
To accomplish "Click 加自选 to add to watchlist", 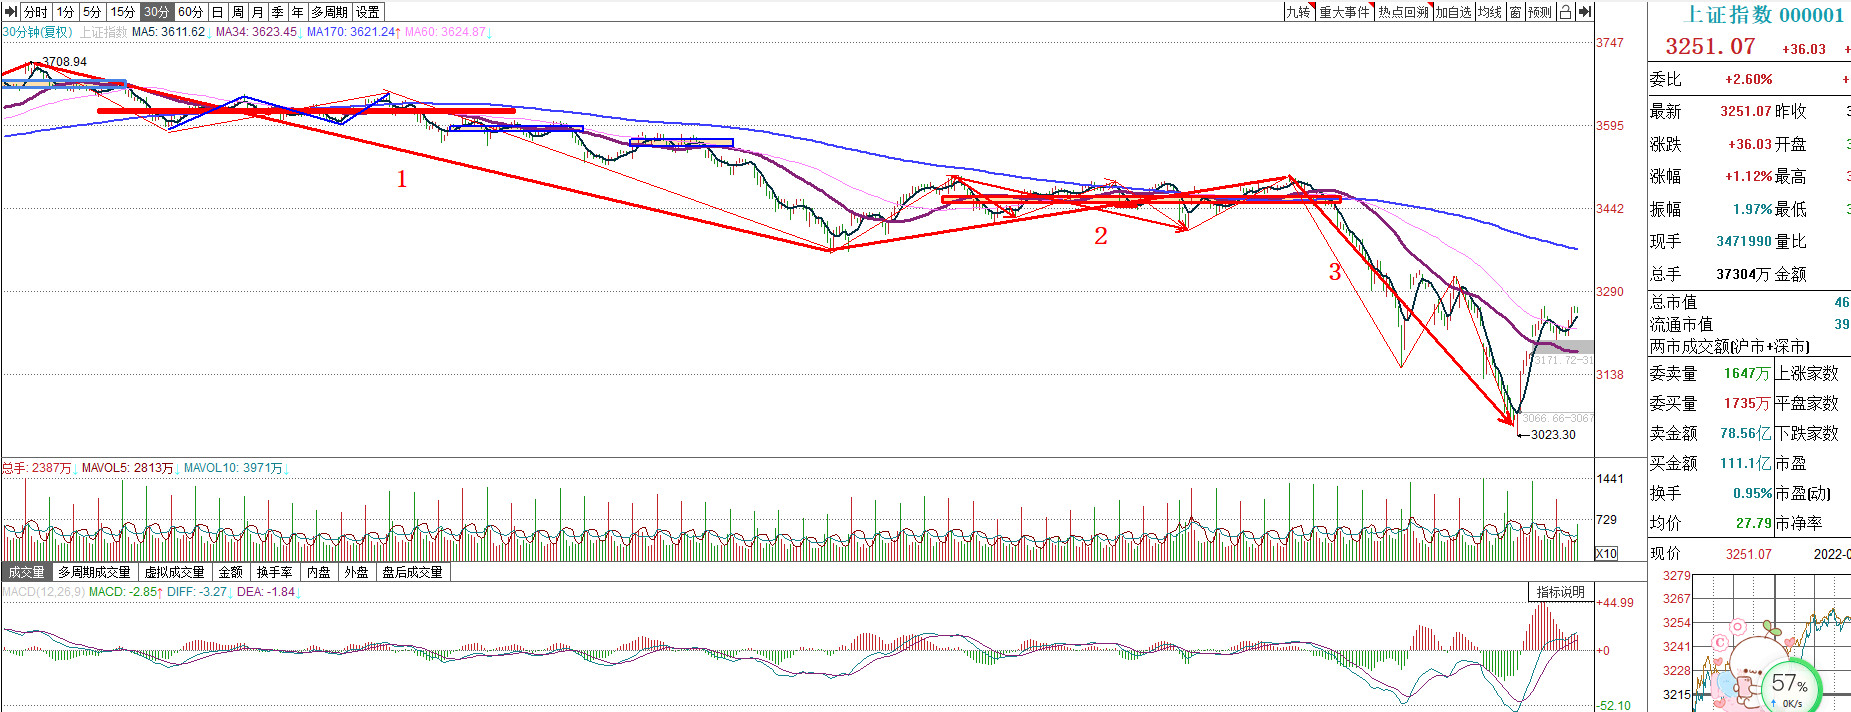I will click(1454, 12).
